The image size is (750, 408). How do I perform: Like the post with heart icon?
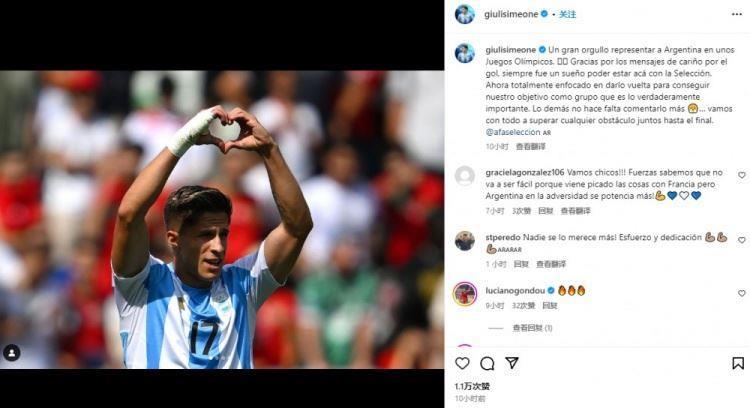pyautogui.click(x=462, y=364)
